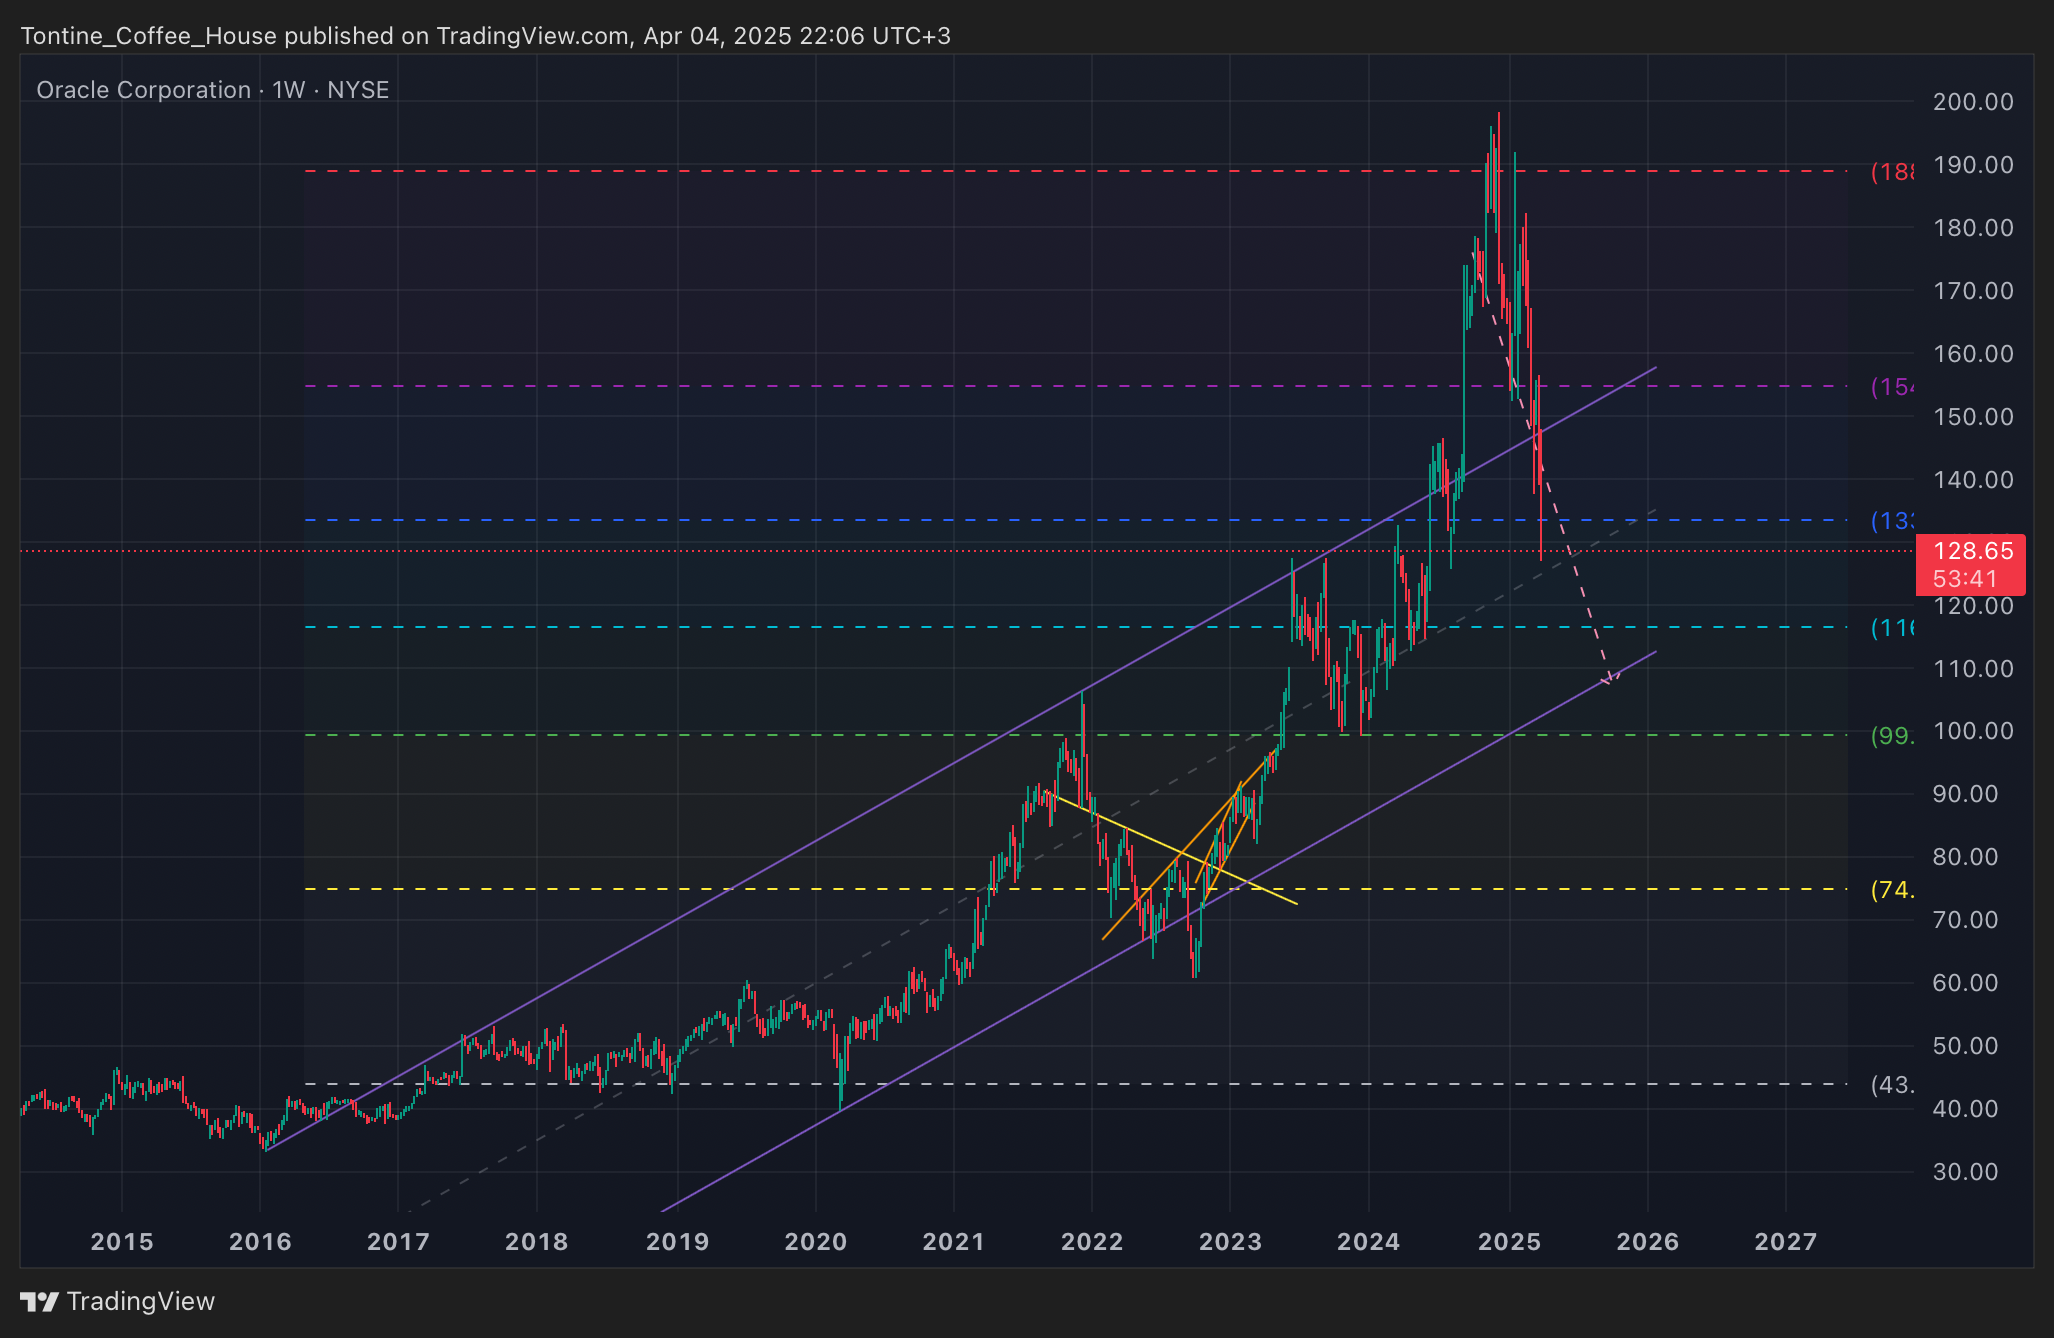Click the countdown "53:41" under current price
This screenshot has width=2054, height=1338.
tap(1965, 579)
